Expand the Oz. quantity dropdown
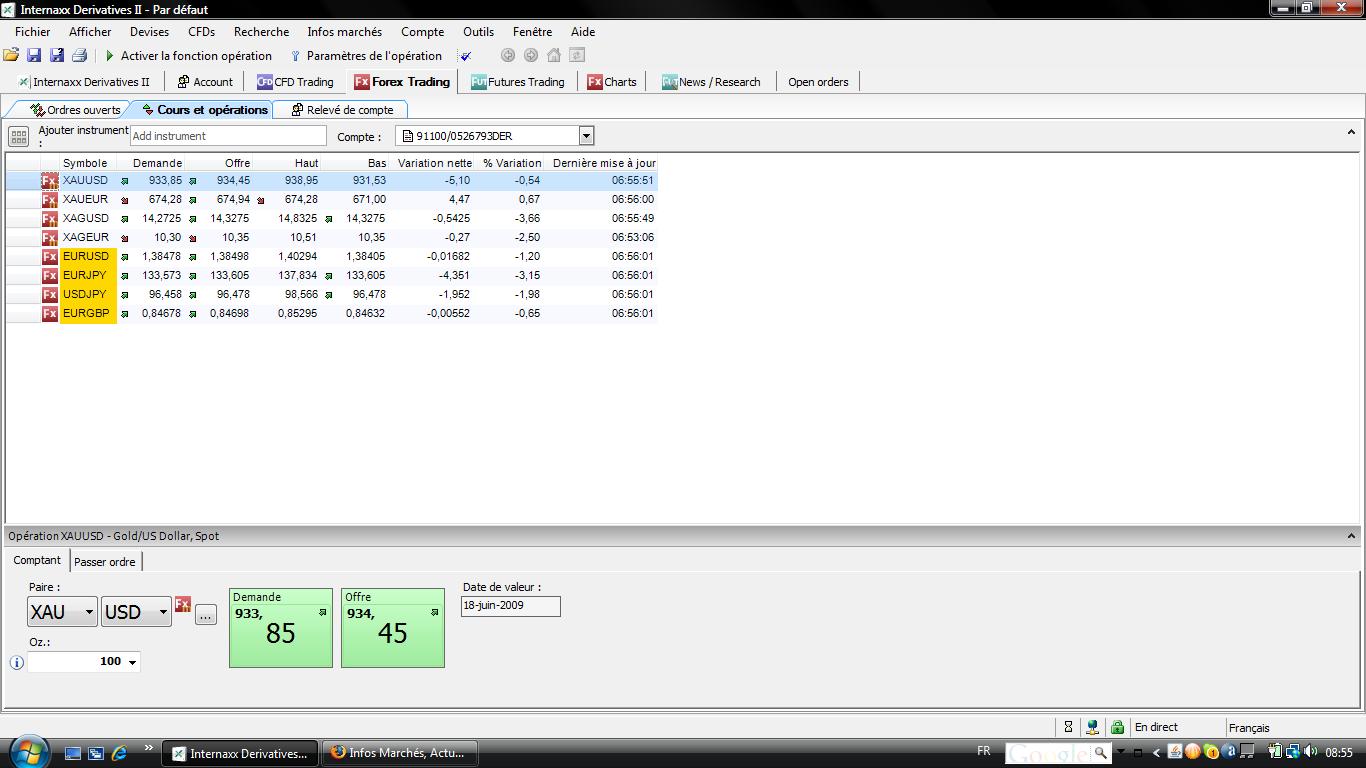The height and width of the screenshot is (768, 1366). (x=132, y=662)
